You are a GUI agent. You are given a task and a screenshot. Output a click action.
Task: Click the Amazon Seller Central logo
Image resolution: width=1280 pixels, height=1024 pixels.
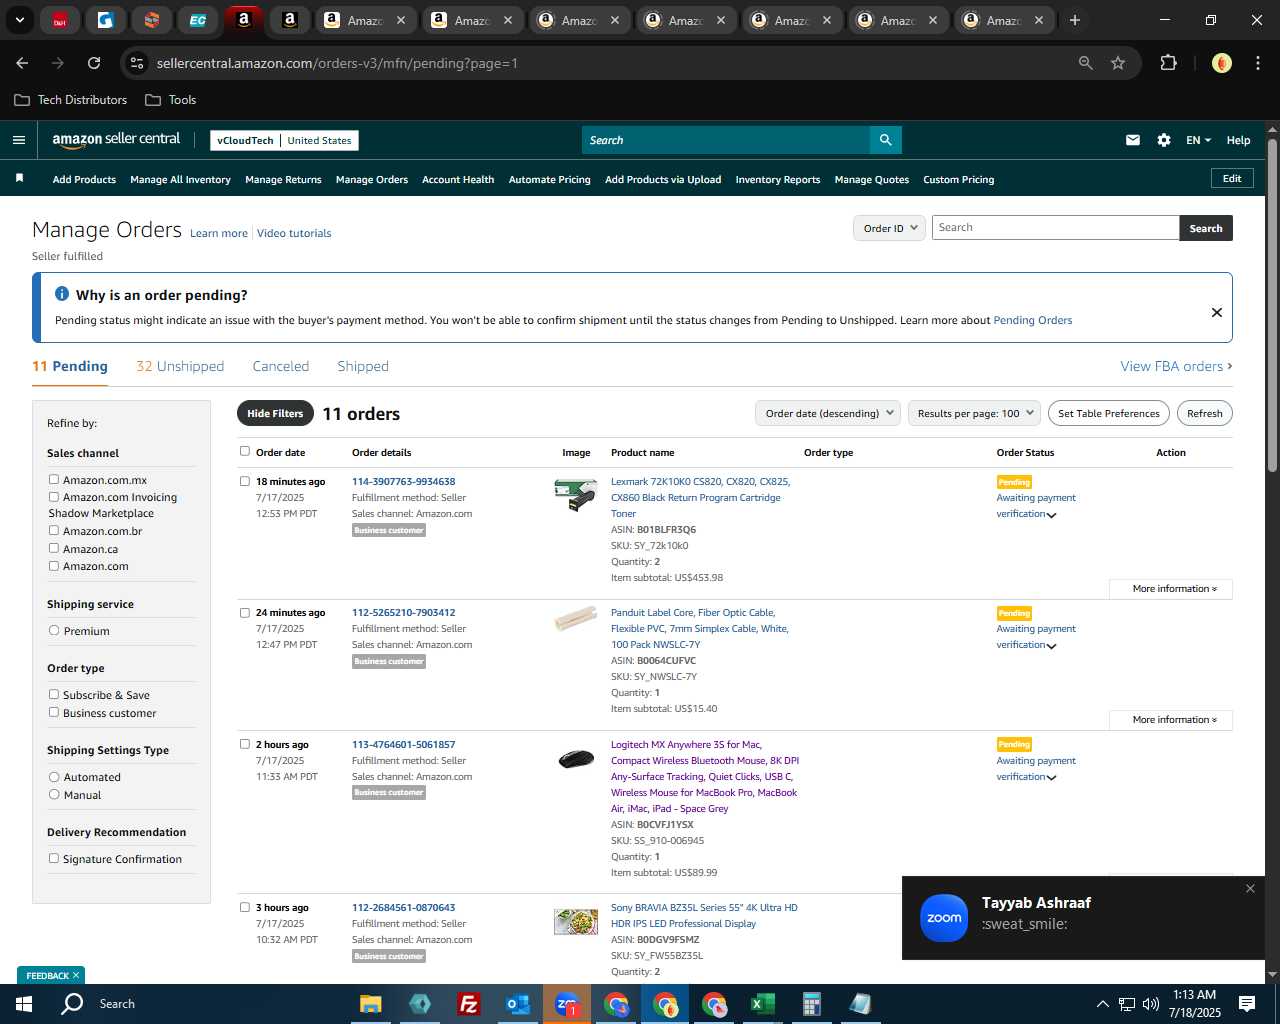116,140
